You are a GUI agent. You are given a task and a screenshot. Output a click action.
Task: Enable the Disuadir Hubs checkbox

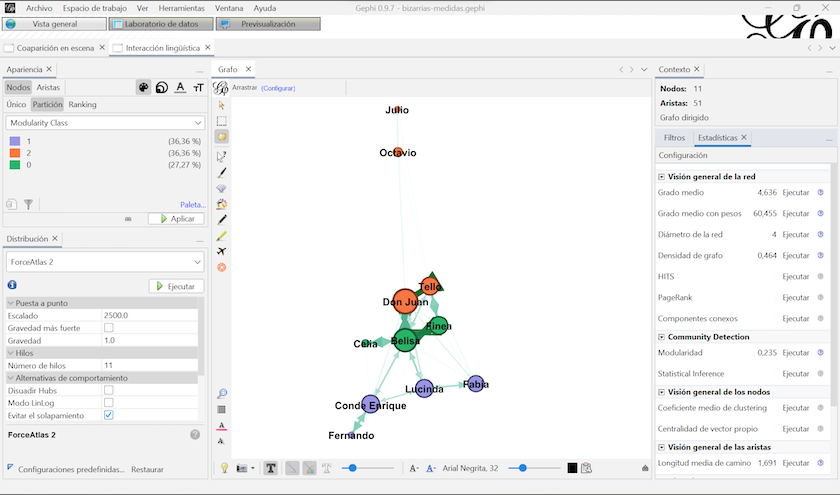click(109, 390)
